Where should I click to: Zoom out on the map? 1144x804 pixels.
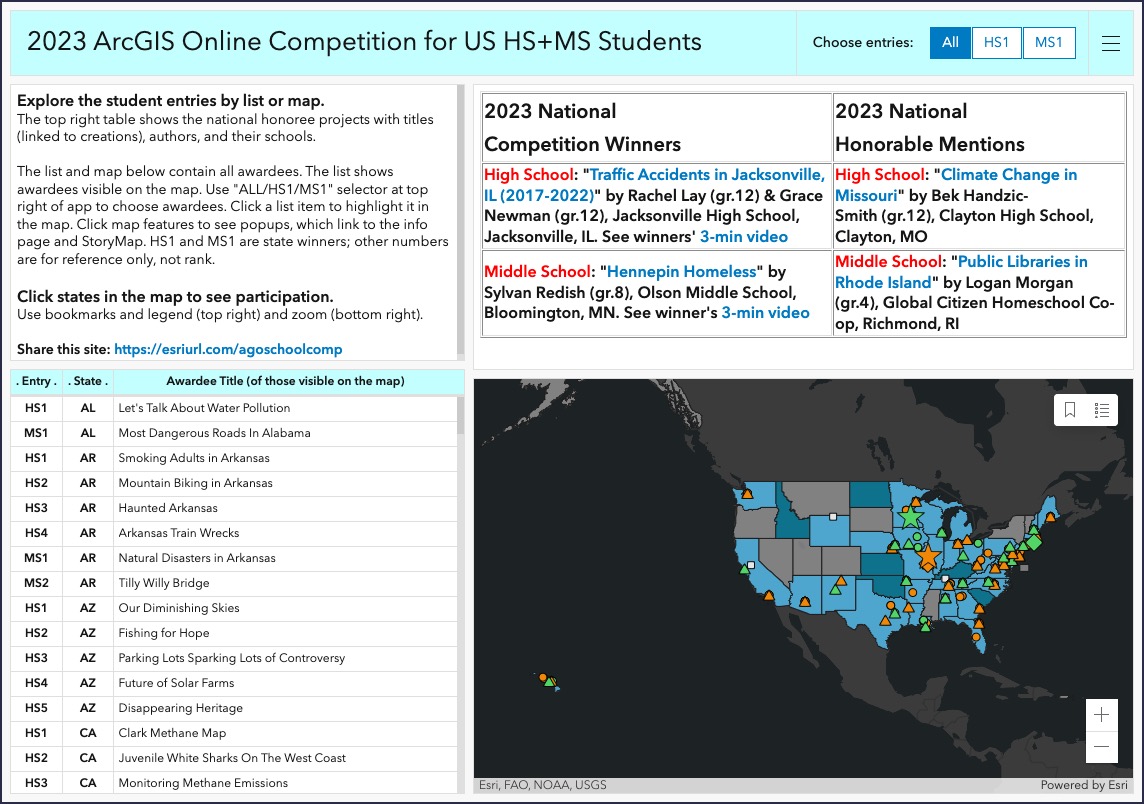(x=1101, y=746)
